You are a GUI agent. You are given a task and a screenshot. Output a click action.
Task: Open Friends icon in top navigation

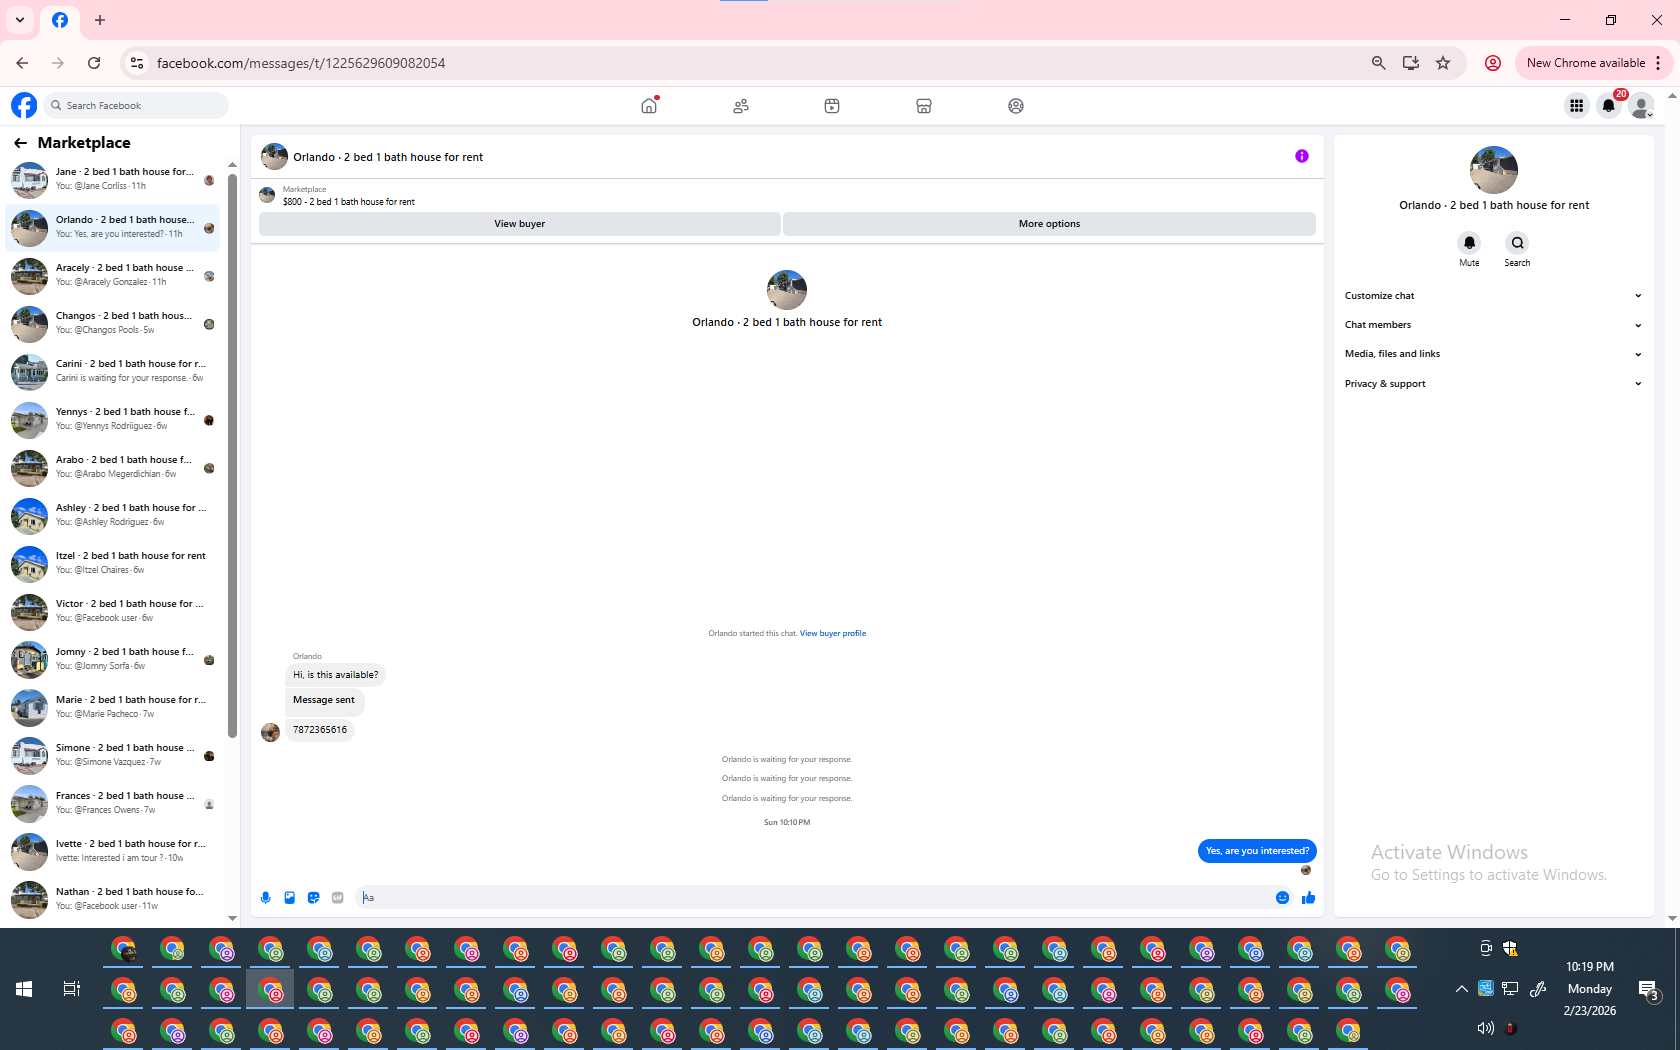tap(741, 106)
